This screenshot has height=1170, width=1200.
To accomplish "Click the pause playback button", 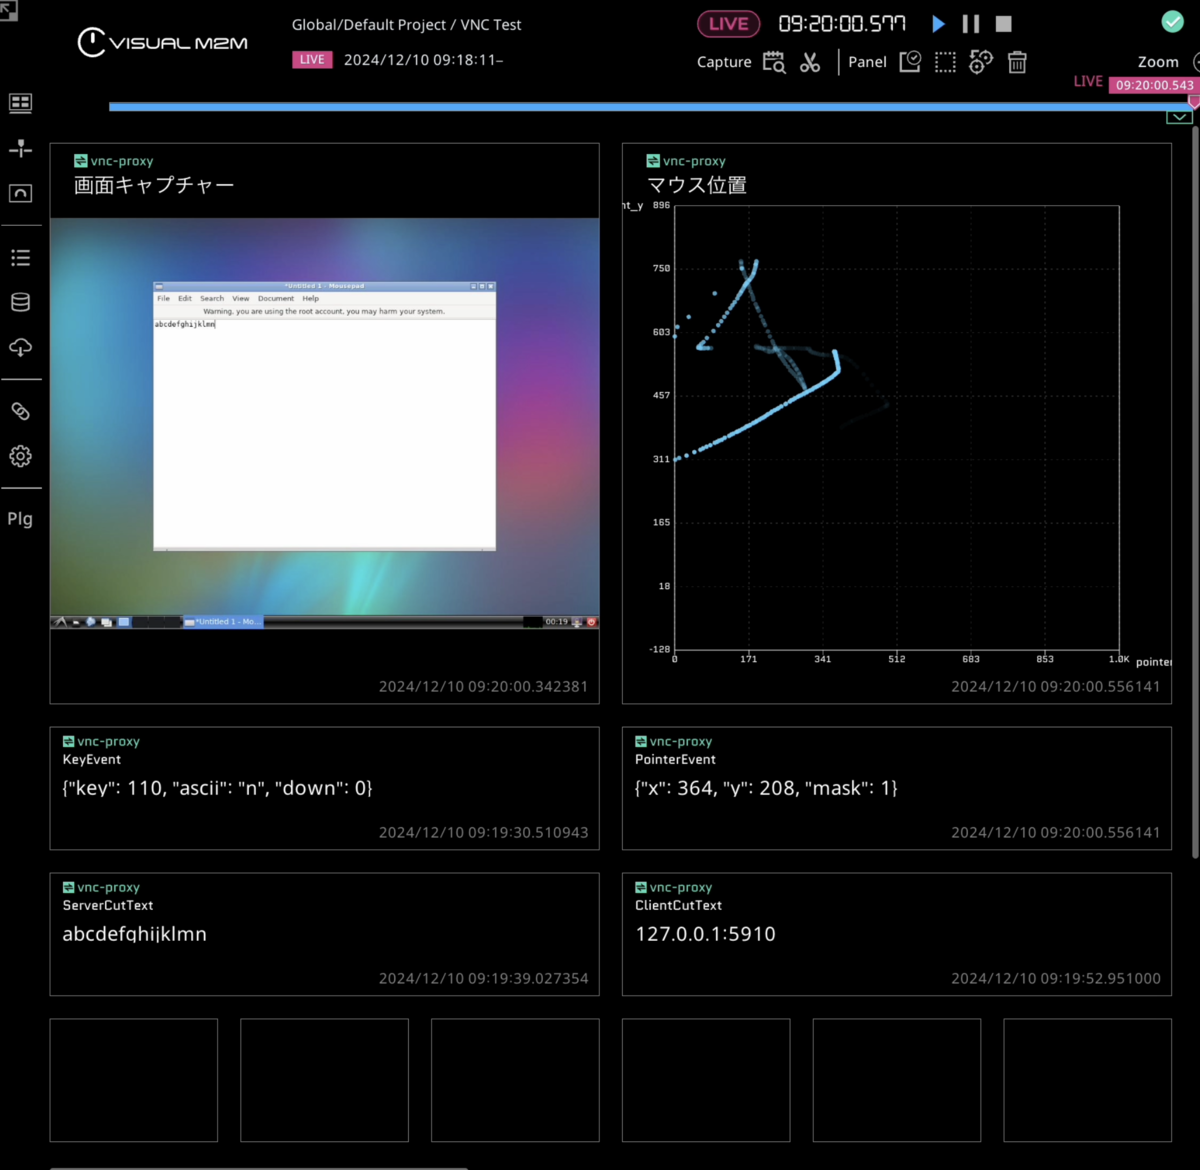I will coord(971,23).
